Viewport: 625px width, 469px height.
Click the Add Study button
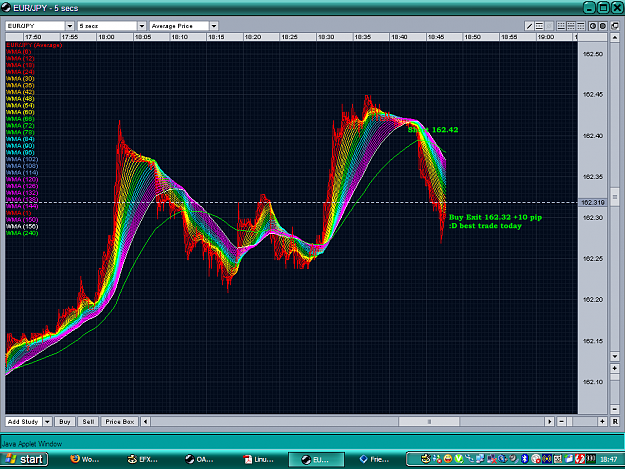[23, 422]
